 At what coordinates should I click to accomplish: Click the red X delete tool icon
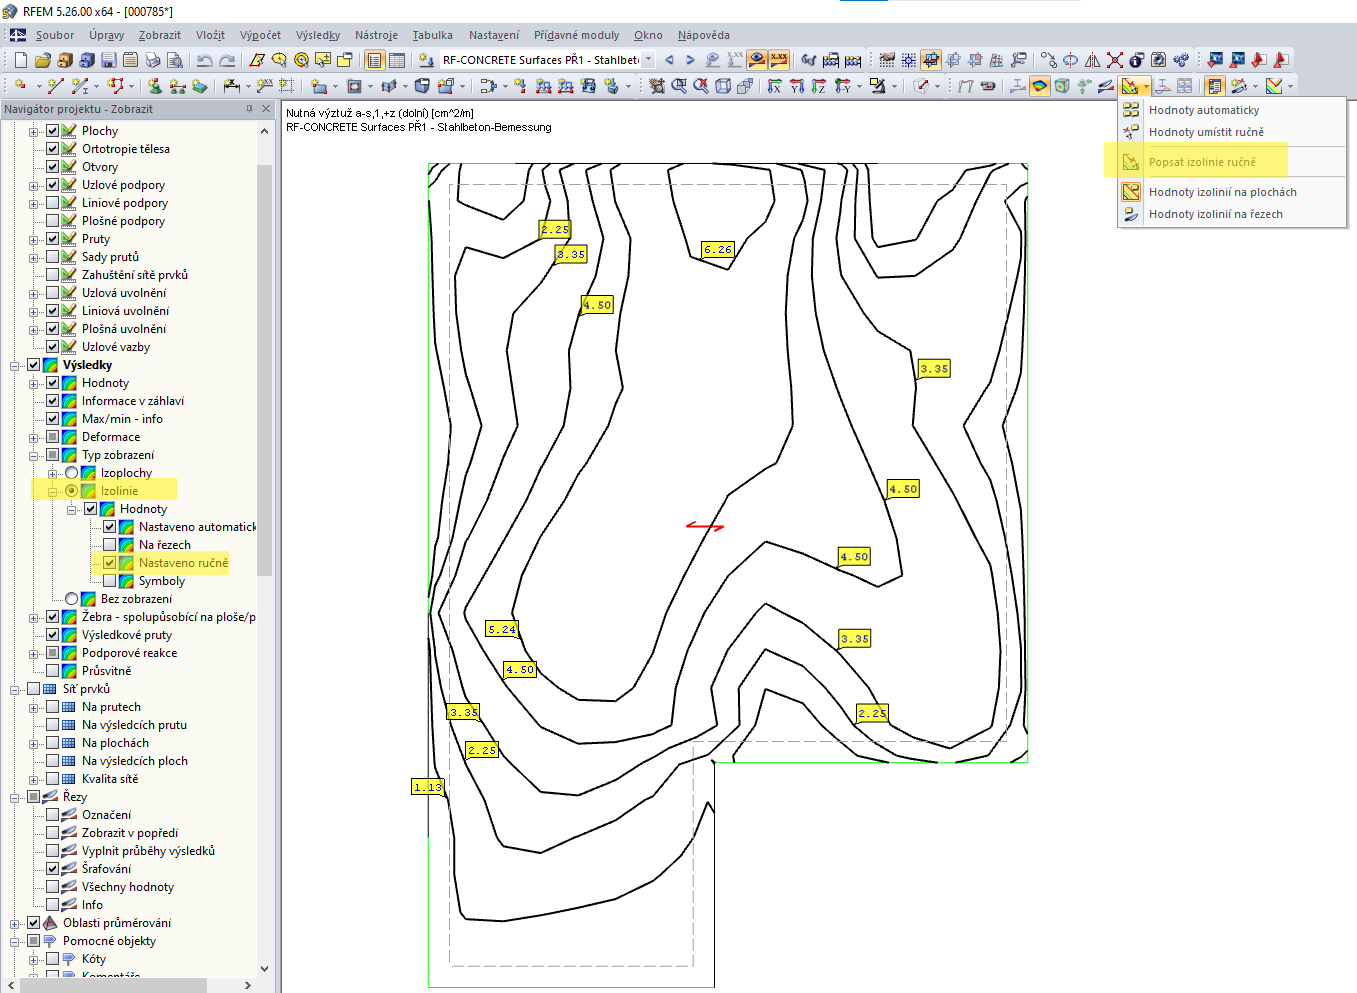pyautogui.click(x=1114, y=60)
